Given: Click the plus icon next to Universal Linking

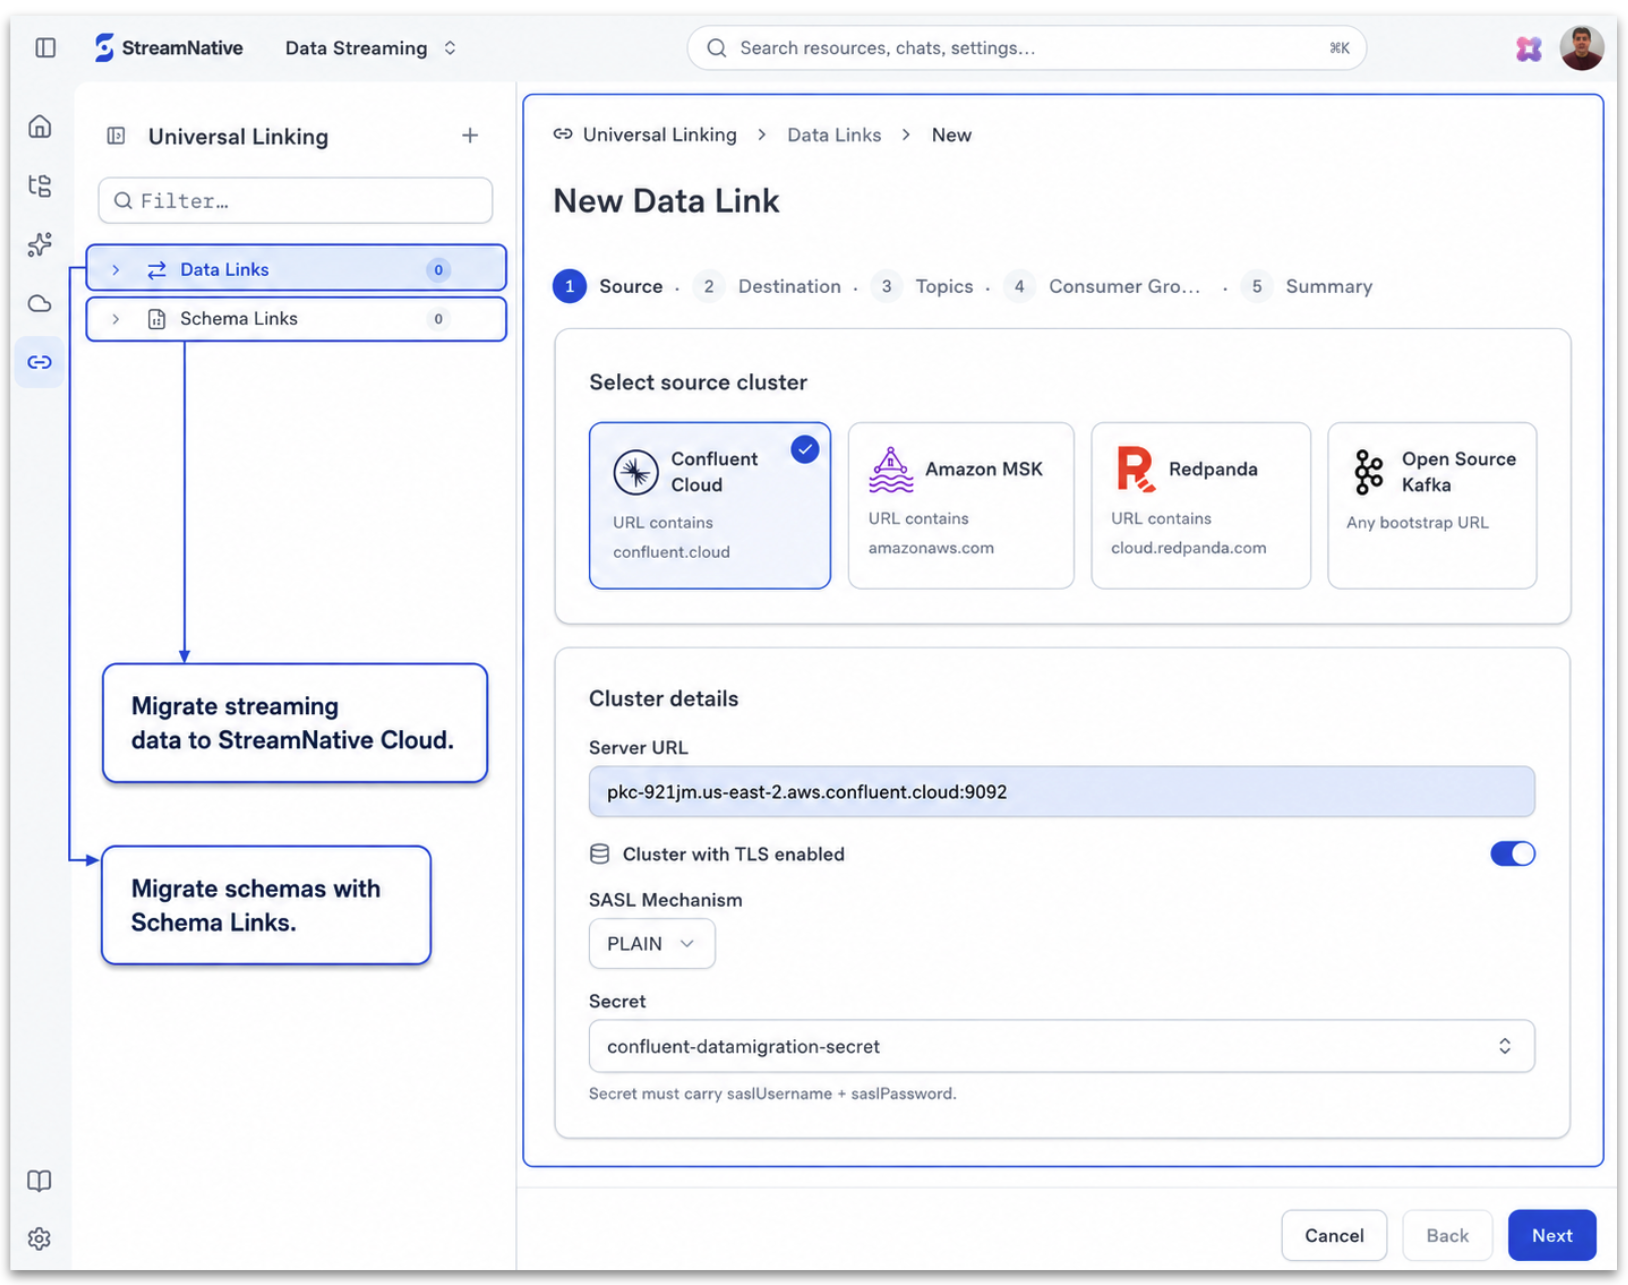Looking at the screenshot, I should 470,136.
